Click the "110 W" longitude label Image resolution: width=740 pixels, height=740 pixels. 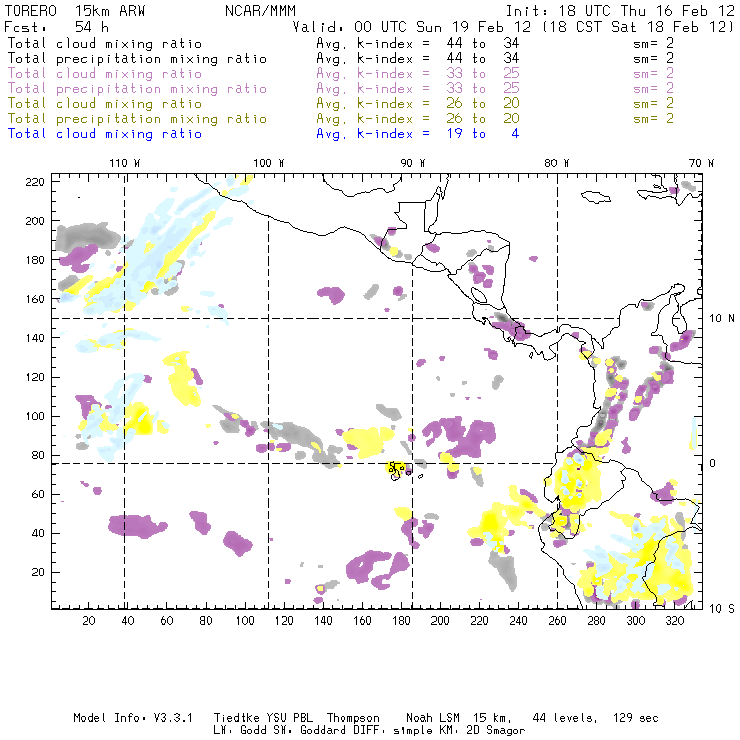coord(125,163)
